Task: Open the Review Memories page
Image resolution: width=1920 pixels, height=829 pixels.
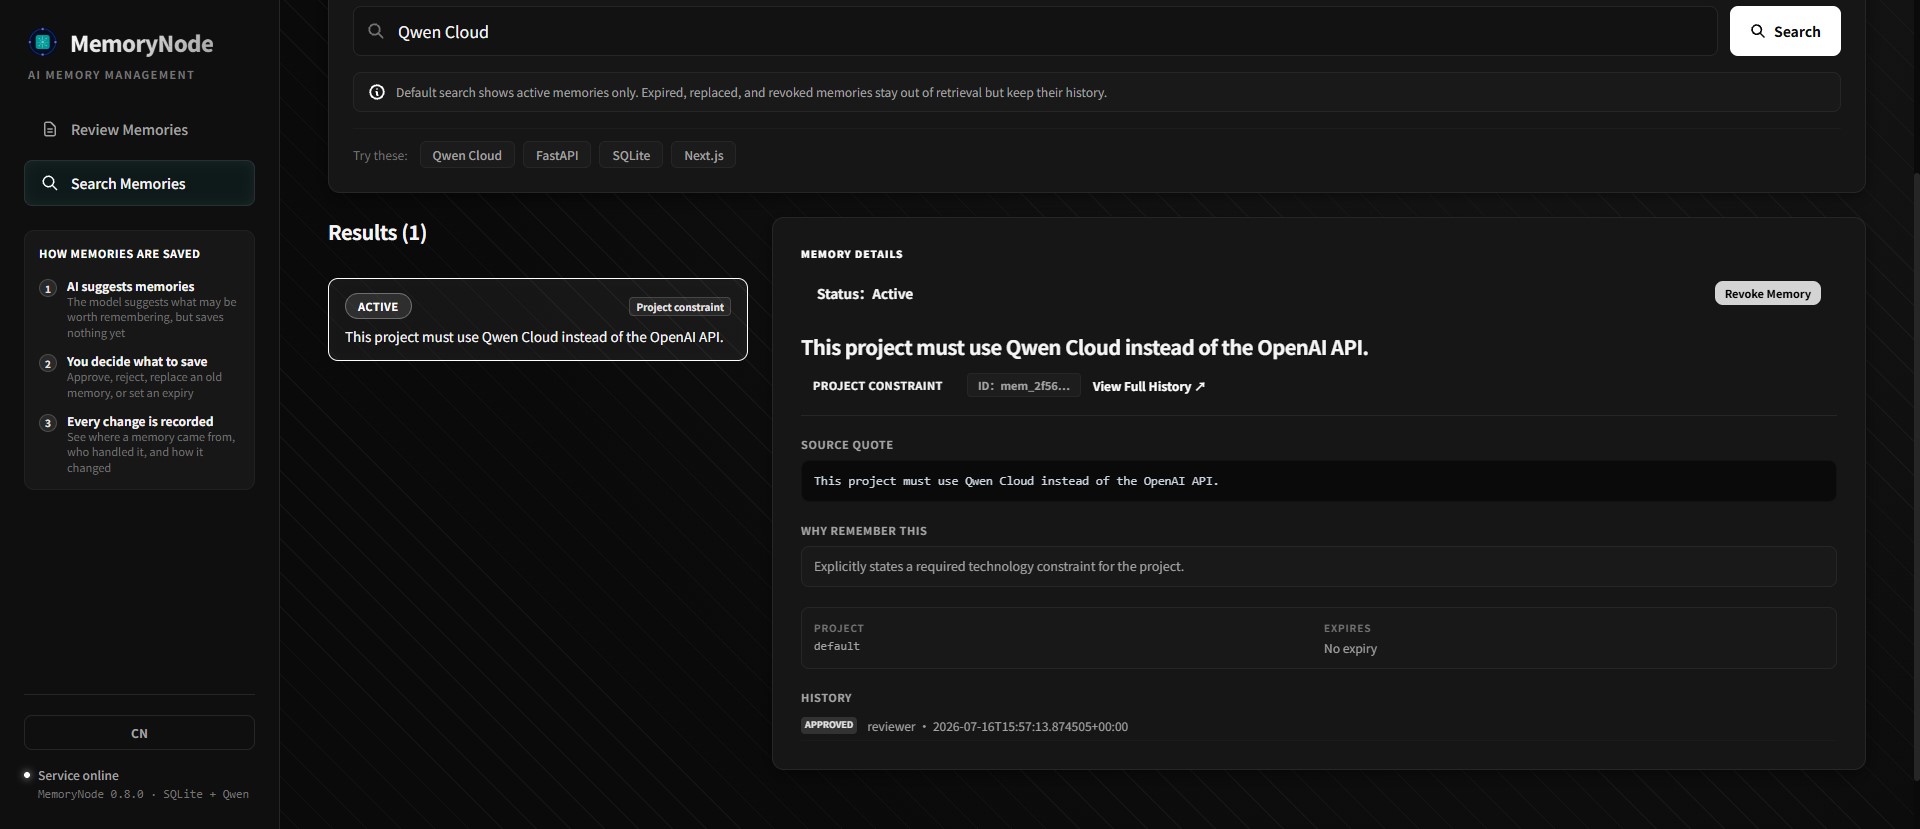Action: tap(139, 129)
